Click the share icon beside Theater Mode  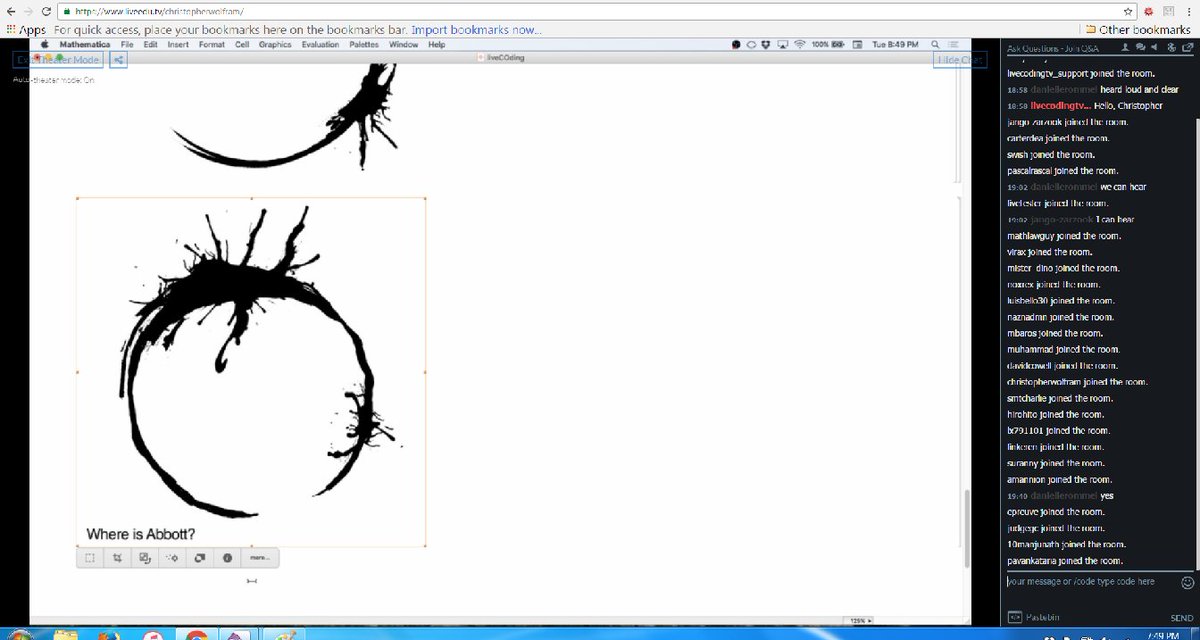[118, 60]
